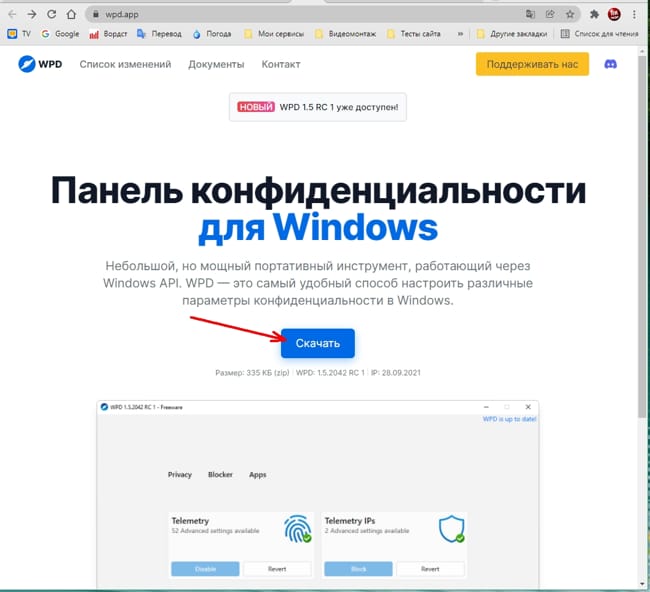
Task: Show hidden bookmarks with the double chevron
Action: point(460,34)
